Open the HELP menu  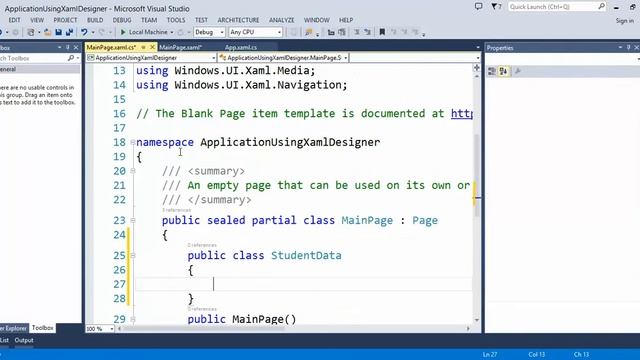[x=346, y=20]
